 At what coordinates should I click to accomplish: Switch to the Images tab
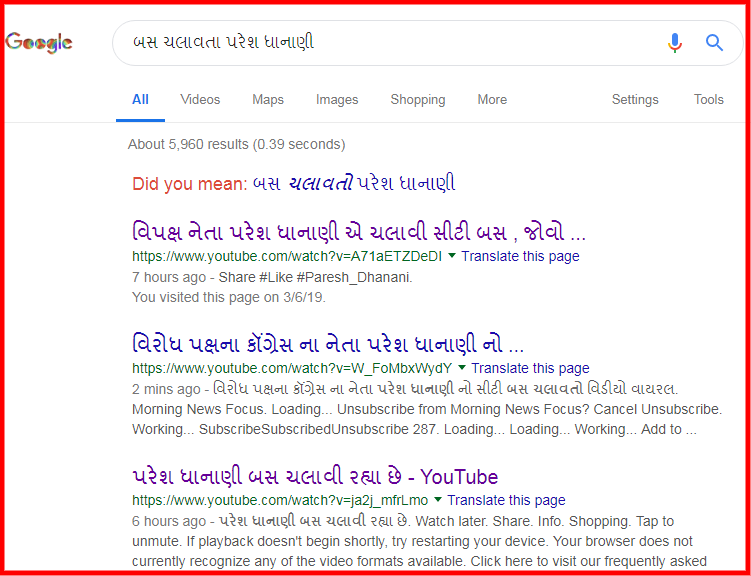pyautogui.click(x=337, y=100)
